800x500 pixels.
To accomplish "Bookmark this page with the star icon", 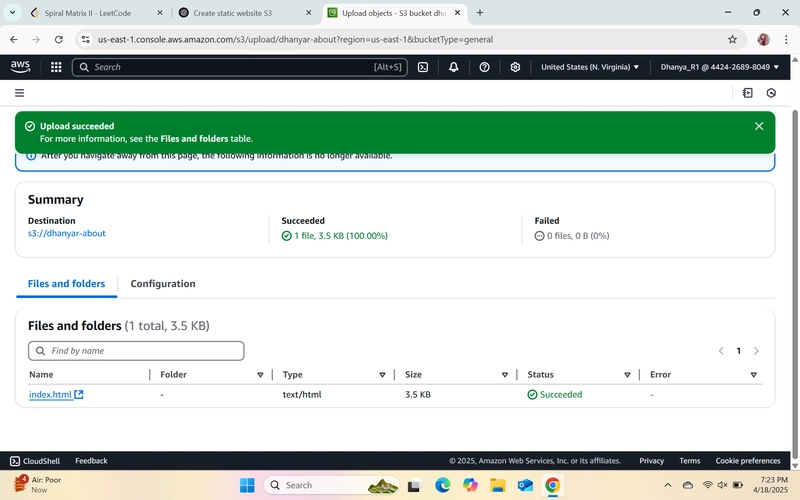I will pos(733,39).
